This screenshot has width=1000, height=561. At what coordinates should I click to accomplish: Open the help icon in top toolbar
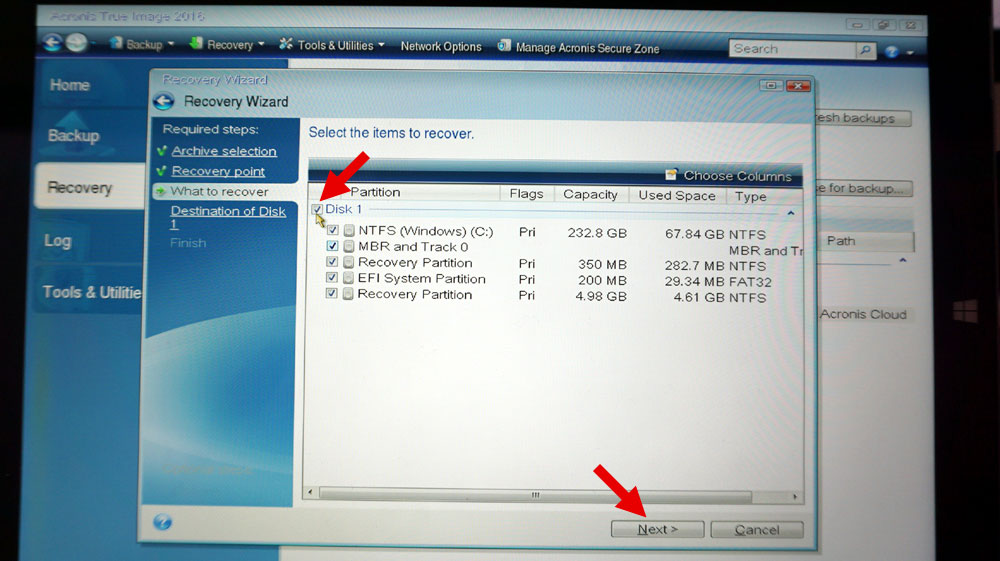point(892,52)
